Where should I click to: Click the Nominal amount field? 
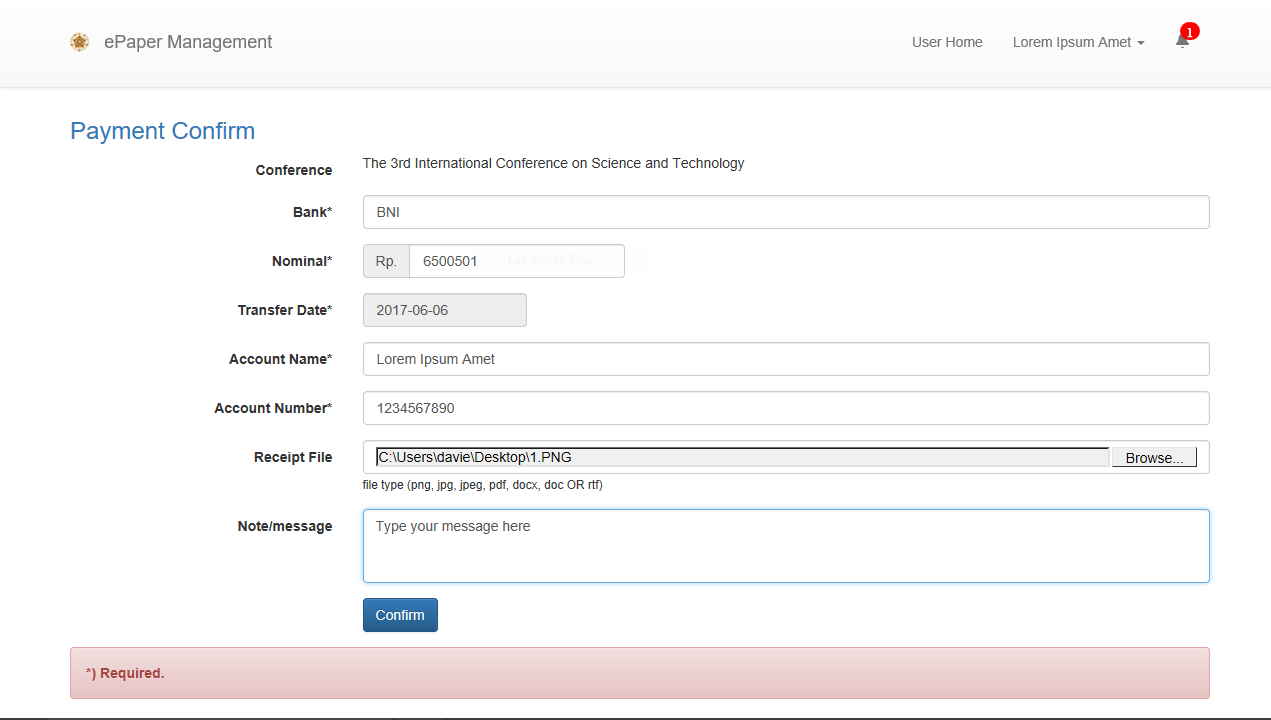pos(516,261)
